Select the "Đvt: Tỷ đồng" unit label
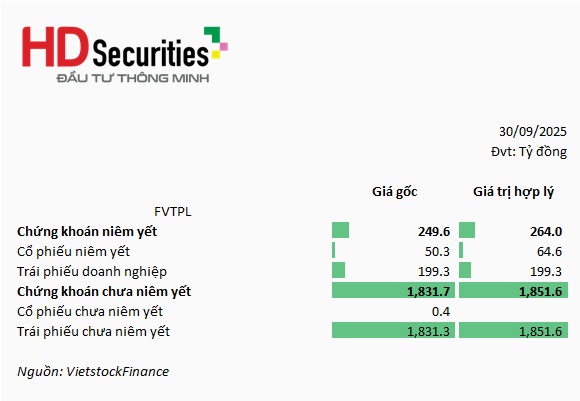Screen dimensions: 580x401 click(529, 152)
